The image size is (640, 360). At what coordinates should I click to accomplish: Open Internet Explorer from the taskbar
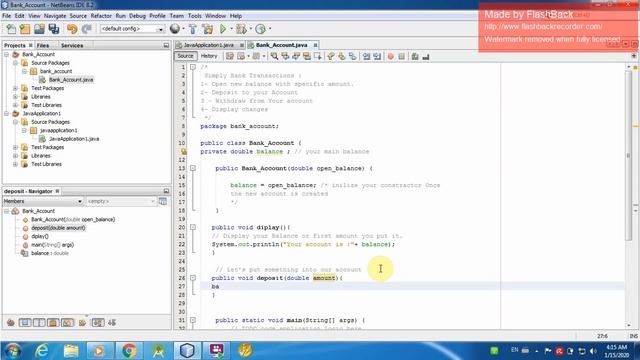[x=42, y=351]
